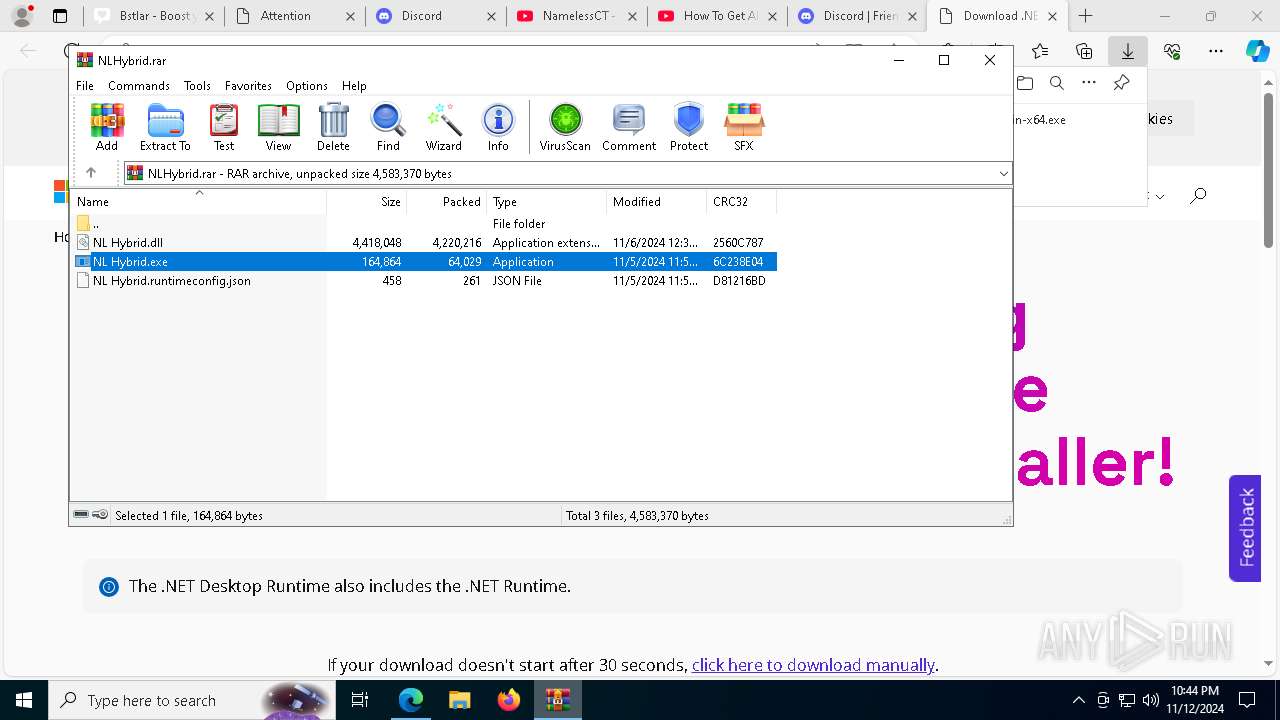Image resolution: width=1280 pixels, height=720 pixels.
Task: Start VirusScan on the archive
Action: pos(565,127)
